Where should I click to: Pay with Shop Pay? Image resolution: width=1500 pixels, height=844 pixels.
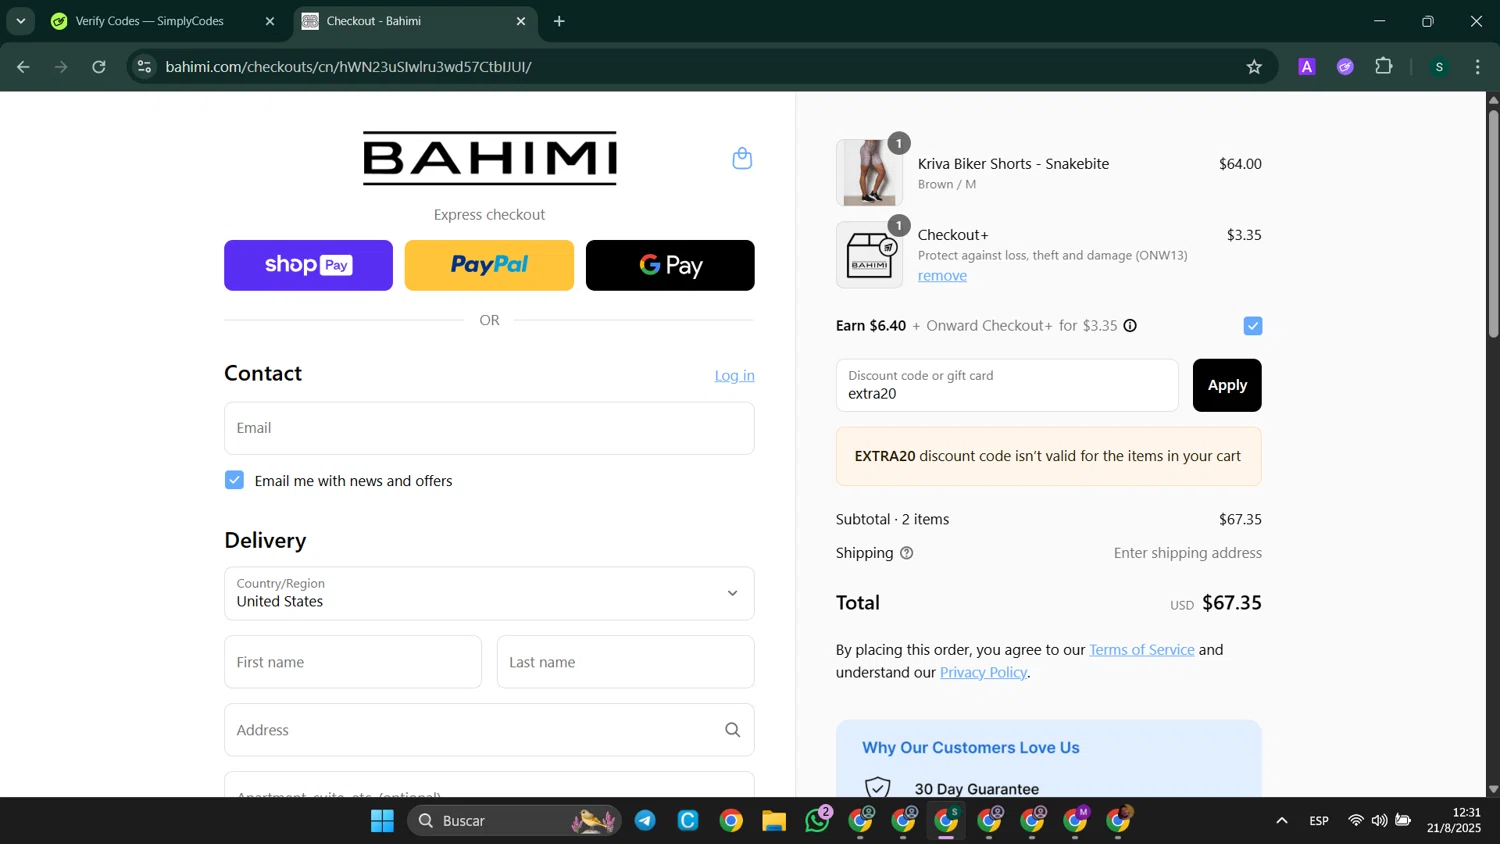[308, 265]
